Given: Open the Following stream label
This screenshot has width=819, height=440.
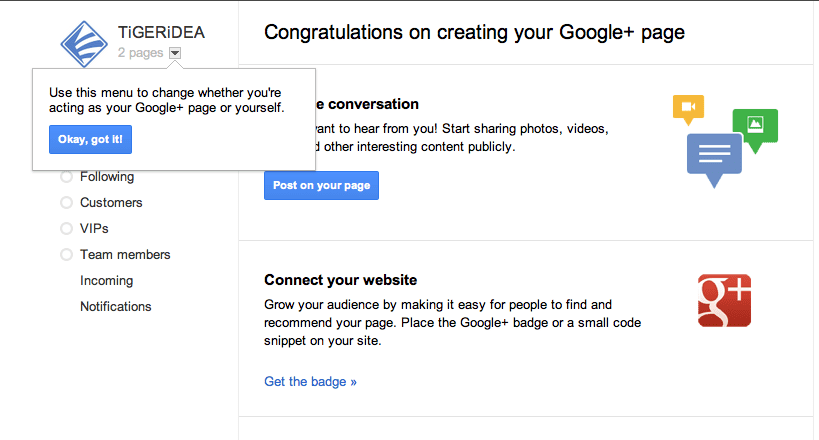Looking at the screenshot, I should coord(107,177).
